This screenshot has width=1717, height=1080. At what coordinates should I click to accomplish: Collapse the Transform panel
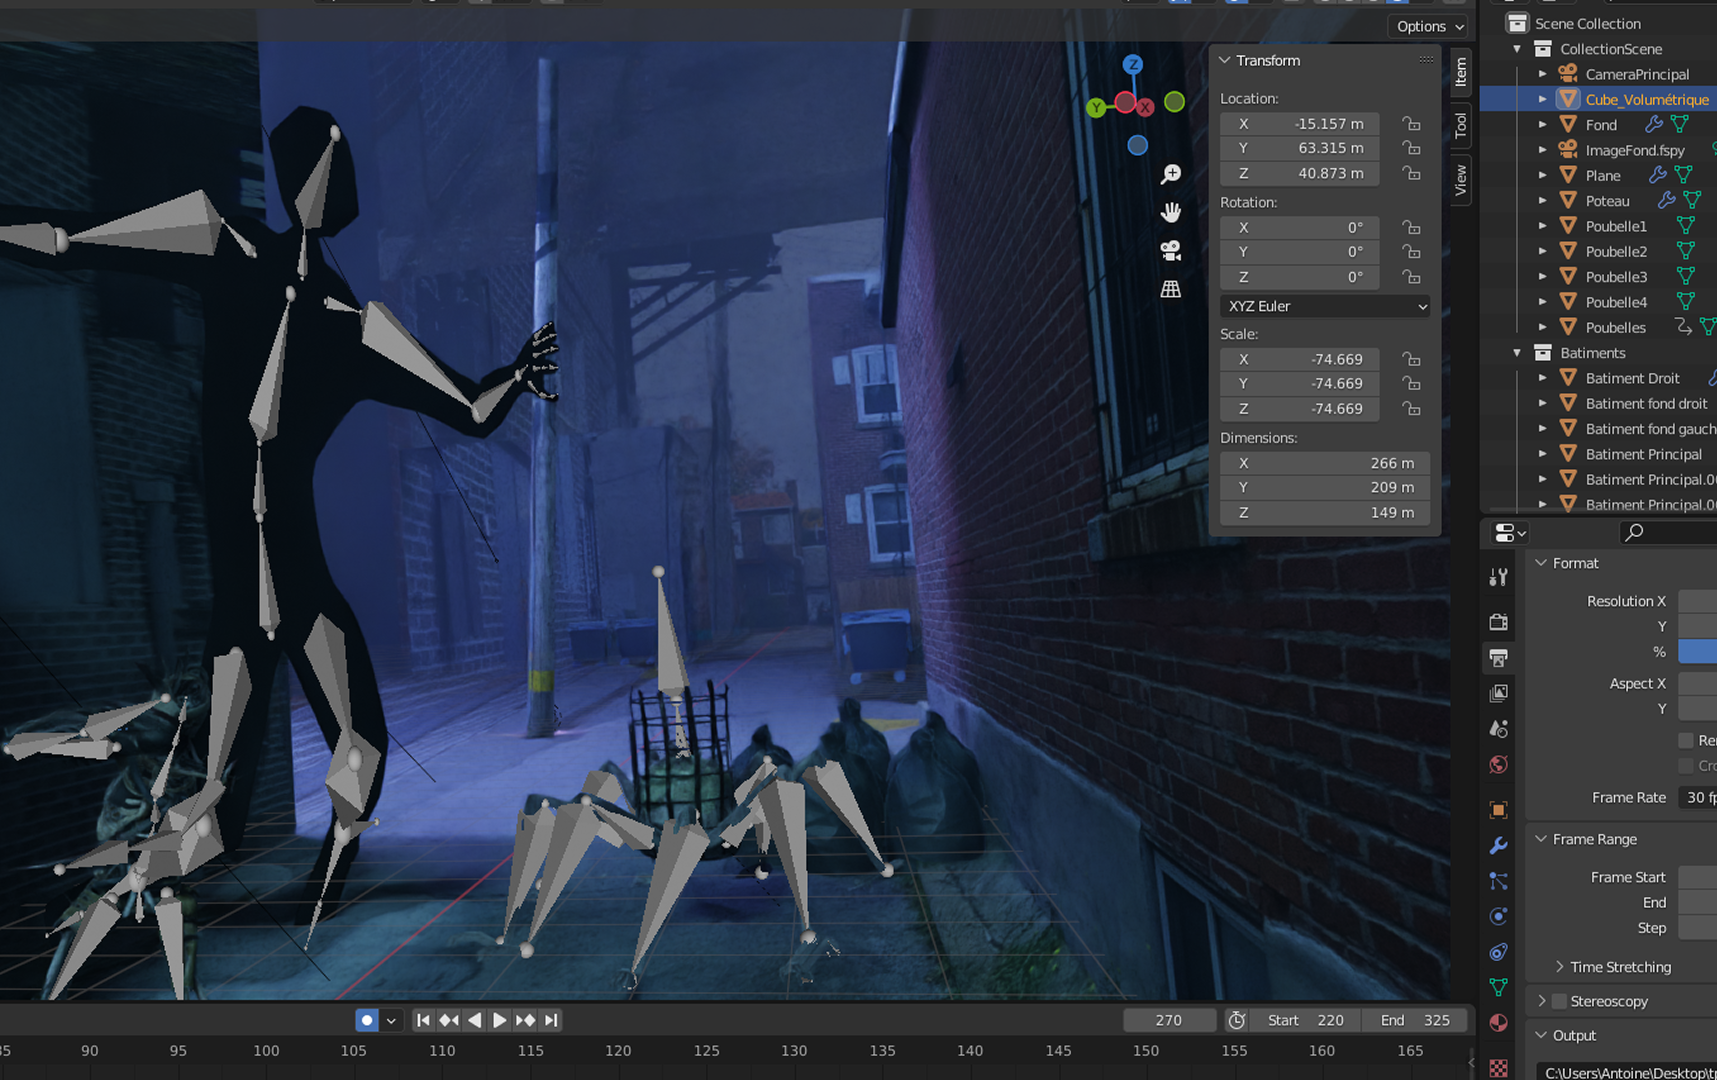(x=1224, y=60)
